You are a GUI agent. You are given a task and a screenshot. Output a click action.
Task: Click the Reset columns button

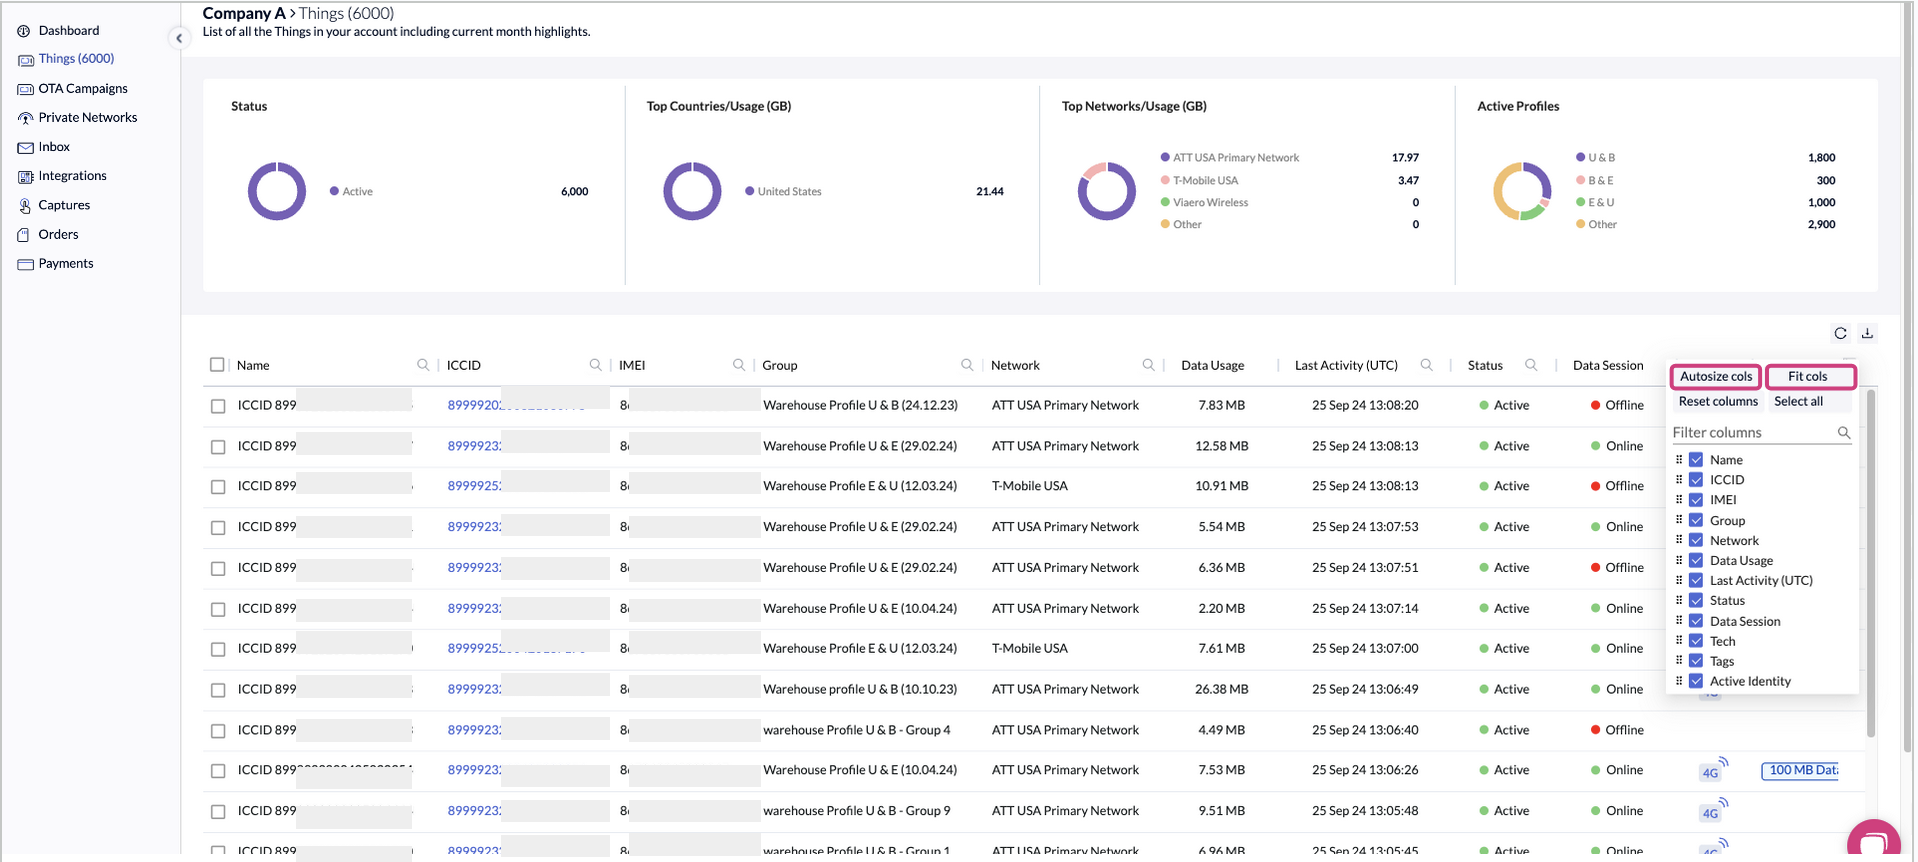pyautogui.click(x=1718, y=401)
